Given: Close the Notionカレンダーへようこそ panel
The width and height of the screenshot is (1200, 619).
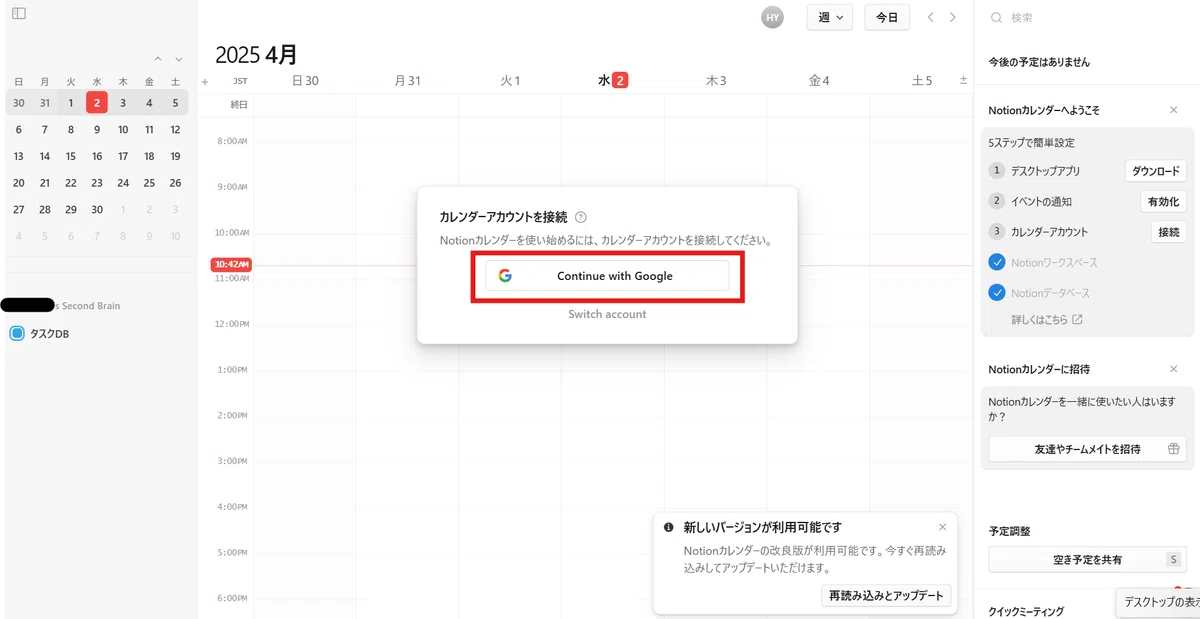Looking at the screenshot, I should (x=1174, y=110).
